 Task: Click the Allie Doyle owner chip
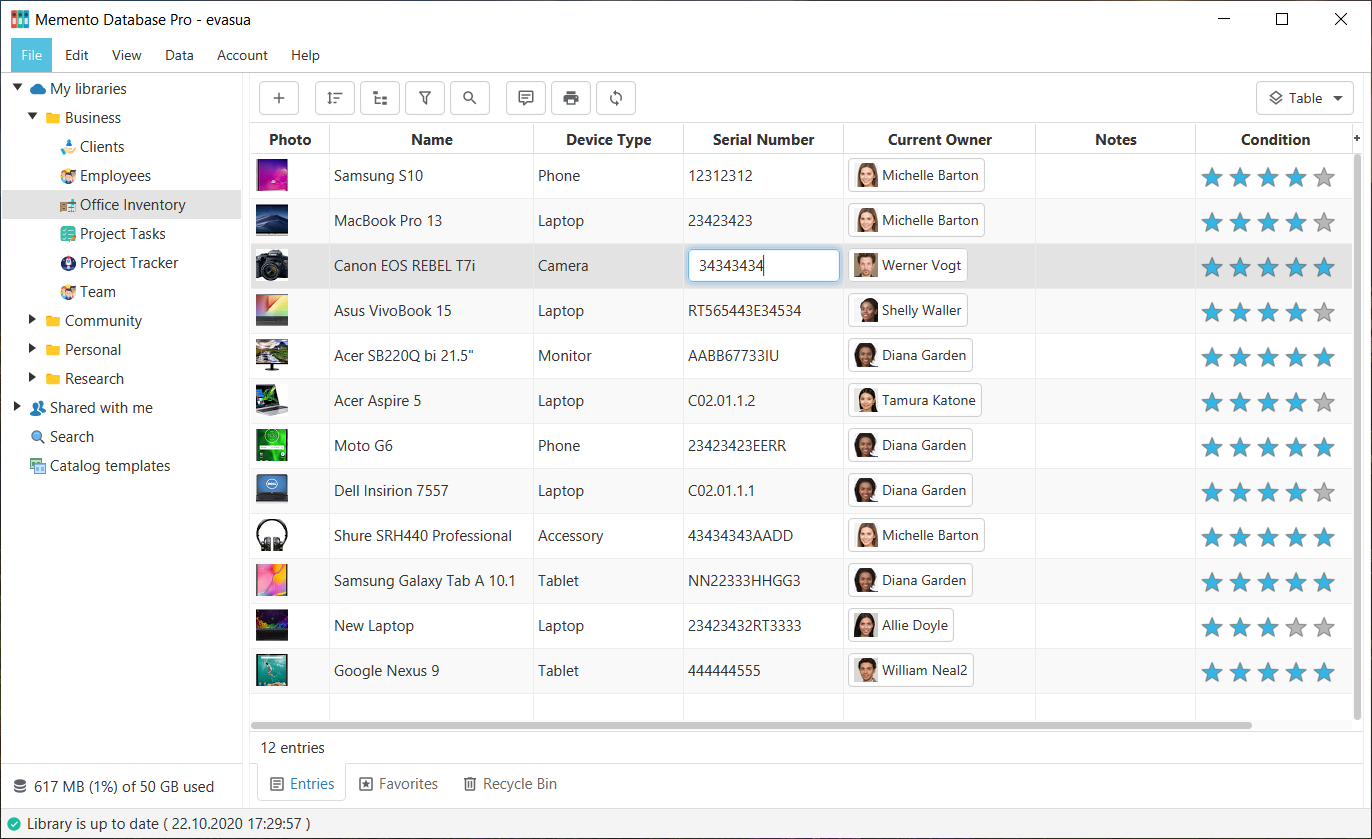point(901,625)
